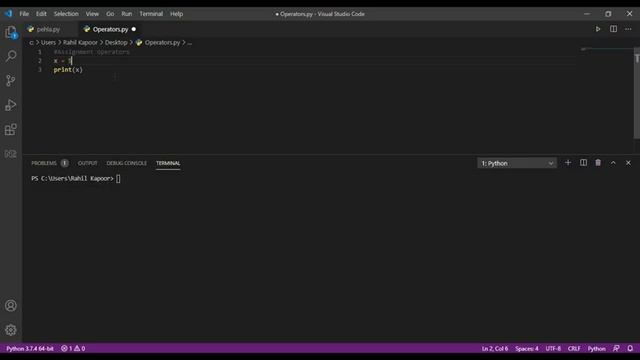Screen dimensions: 640x360
Task: Open the Source Control view
Action: tap(11, 80)
